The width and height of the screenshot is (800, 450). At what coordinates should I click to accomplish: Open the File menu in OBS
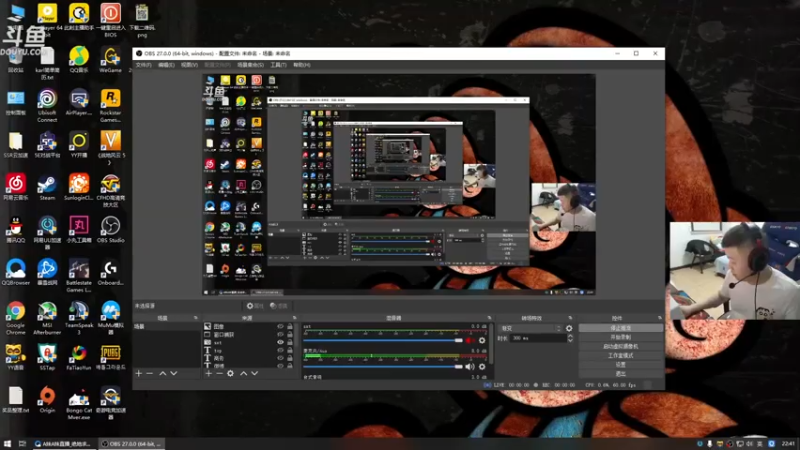(143, 65)
